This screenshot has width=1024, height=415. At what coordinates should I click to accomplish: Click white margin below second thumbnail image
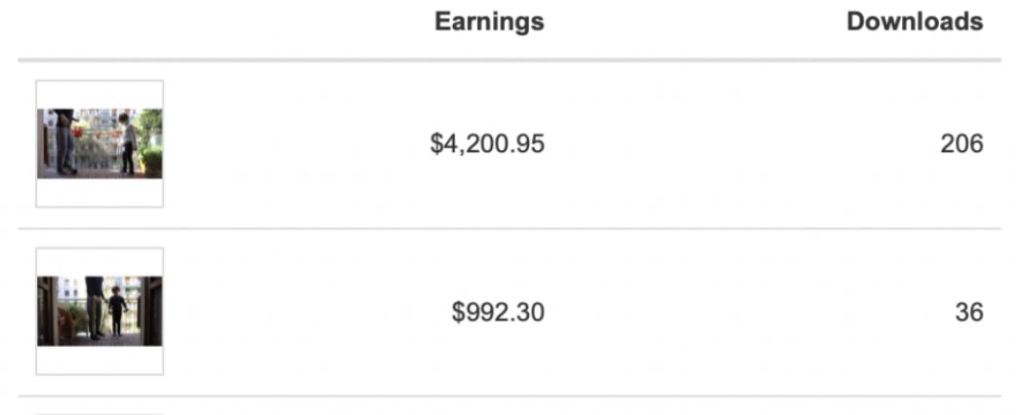100,360
